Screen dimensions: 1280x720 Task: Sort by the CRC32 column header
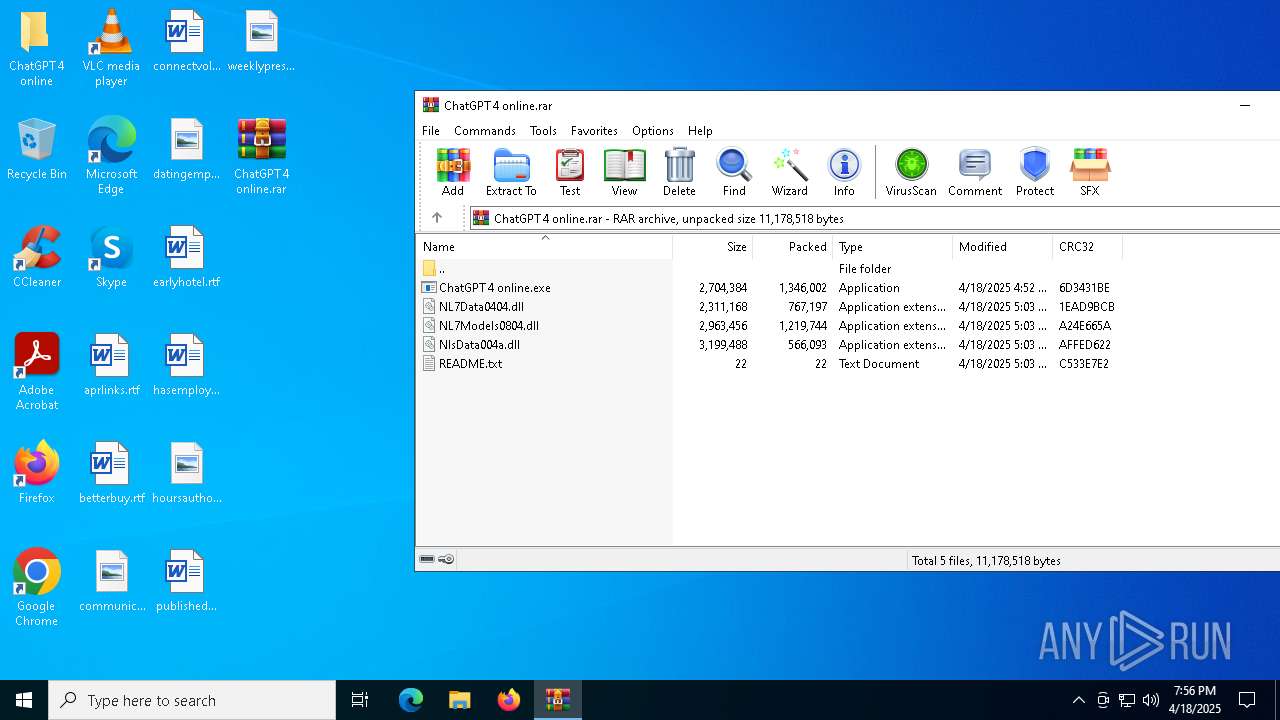(x=1087, y=246)
